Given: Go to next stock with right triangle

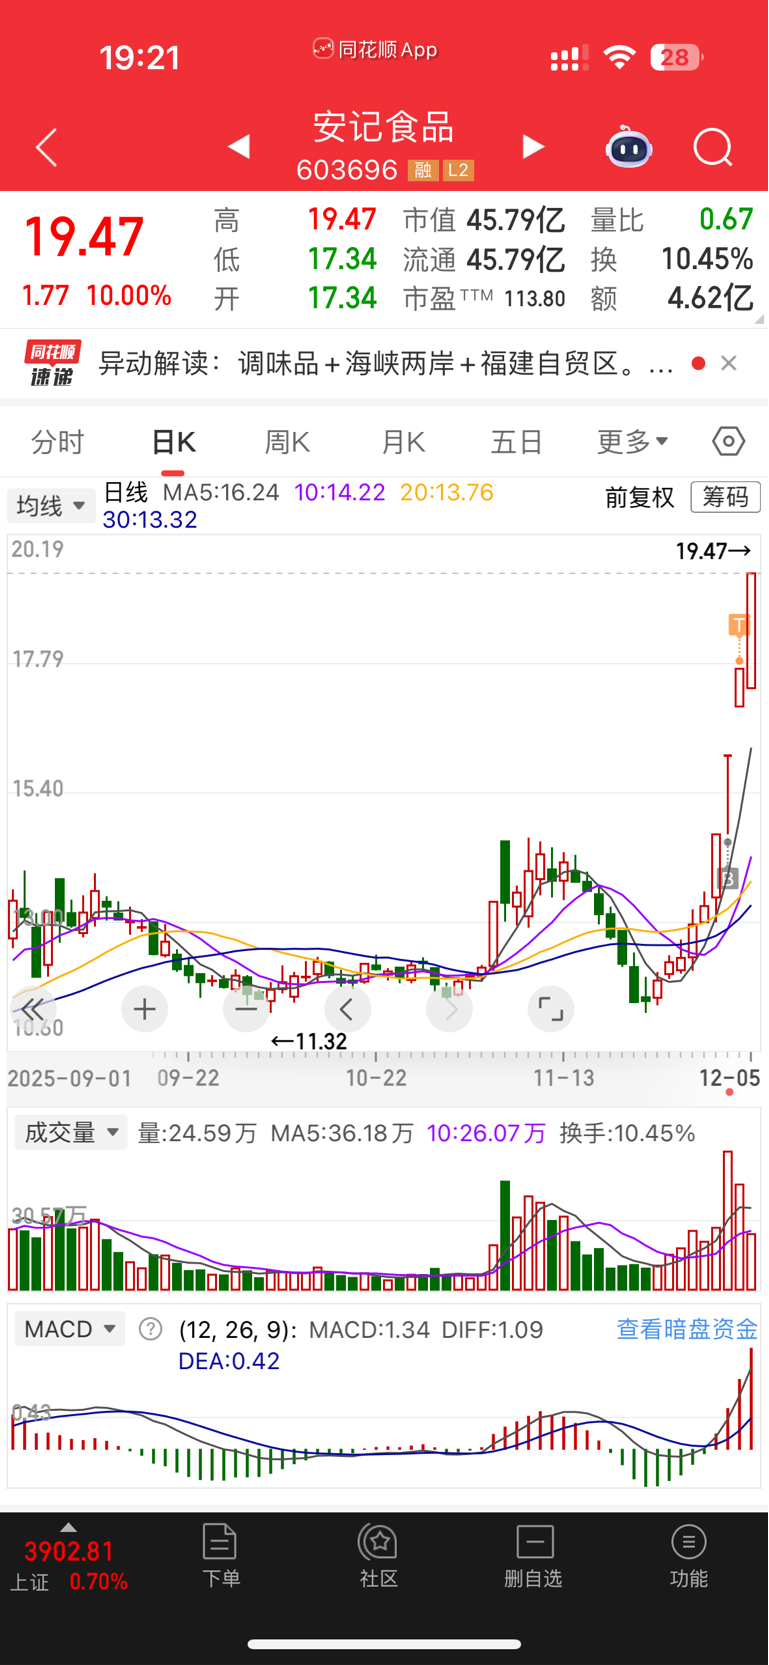Looking at the screenshot, I should [x=533, y=147].
